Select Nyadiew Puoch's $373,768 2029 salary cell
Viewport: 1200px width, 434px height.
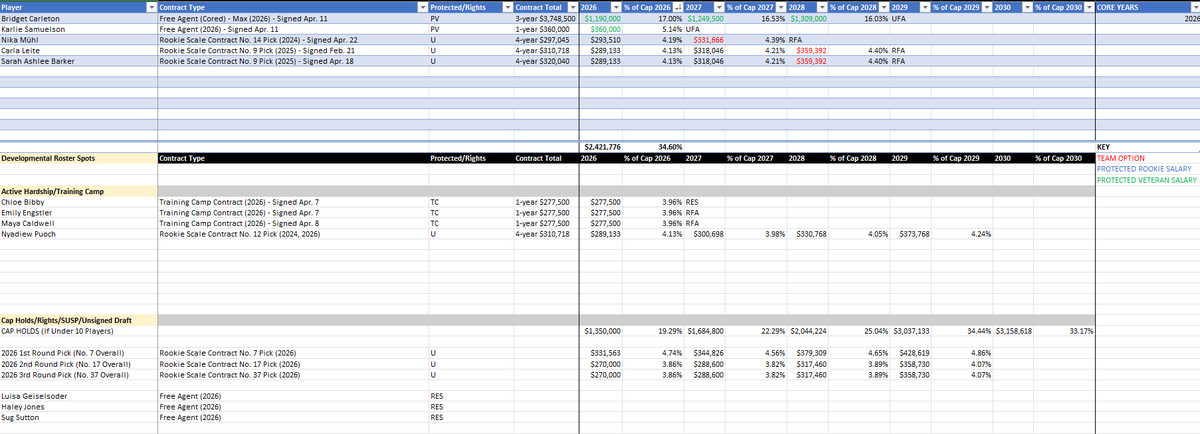[x=910, y=233]
